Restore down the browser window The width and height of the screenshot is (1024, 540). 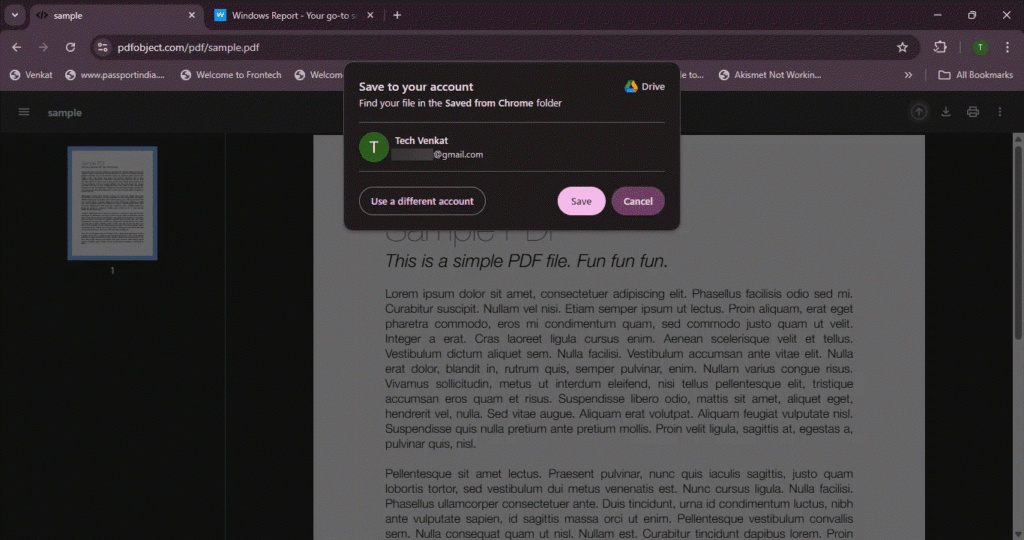(972, 15)
